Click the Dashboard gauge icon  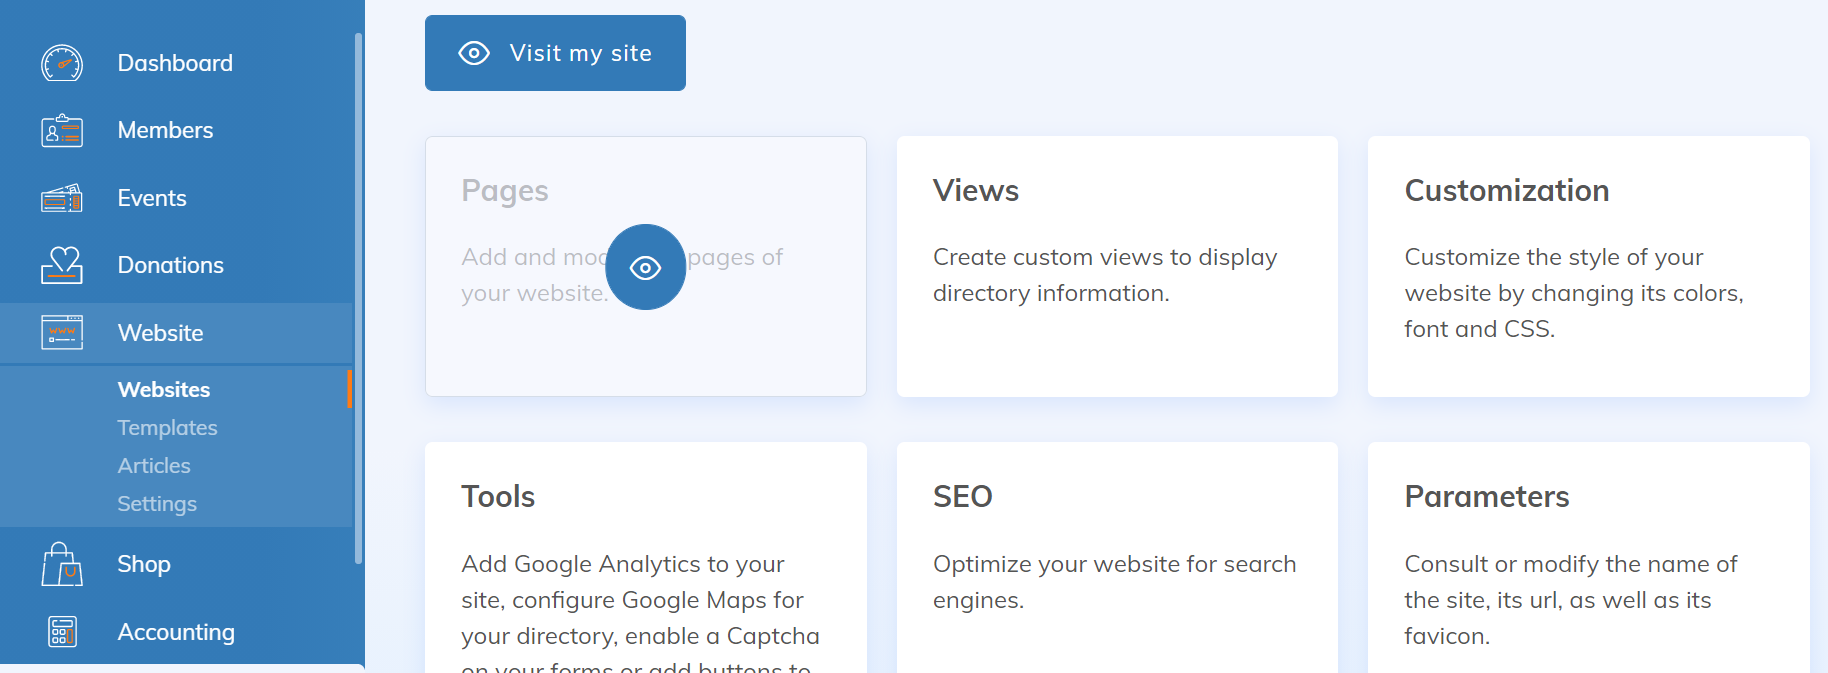coord(62,63)
